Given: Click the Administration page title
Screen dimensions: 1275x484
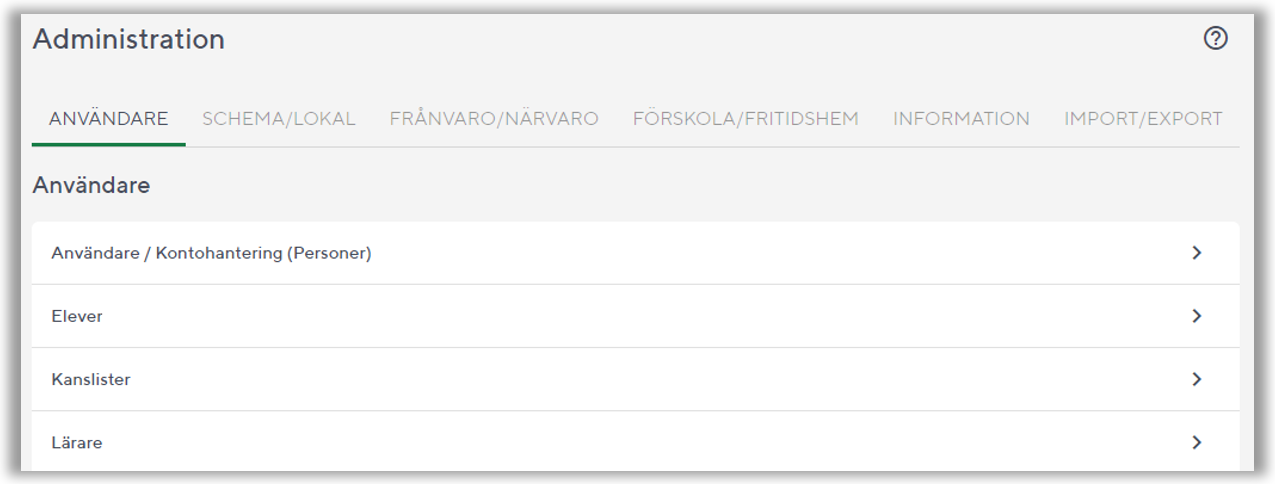Looking at the screenshot, I should (x=128, y=40).
